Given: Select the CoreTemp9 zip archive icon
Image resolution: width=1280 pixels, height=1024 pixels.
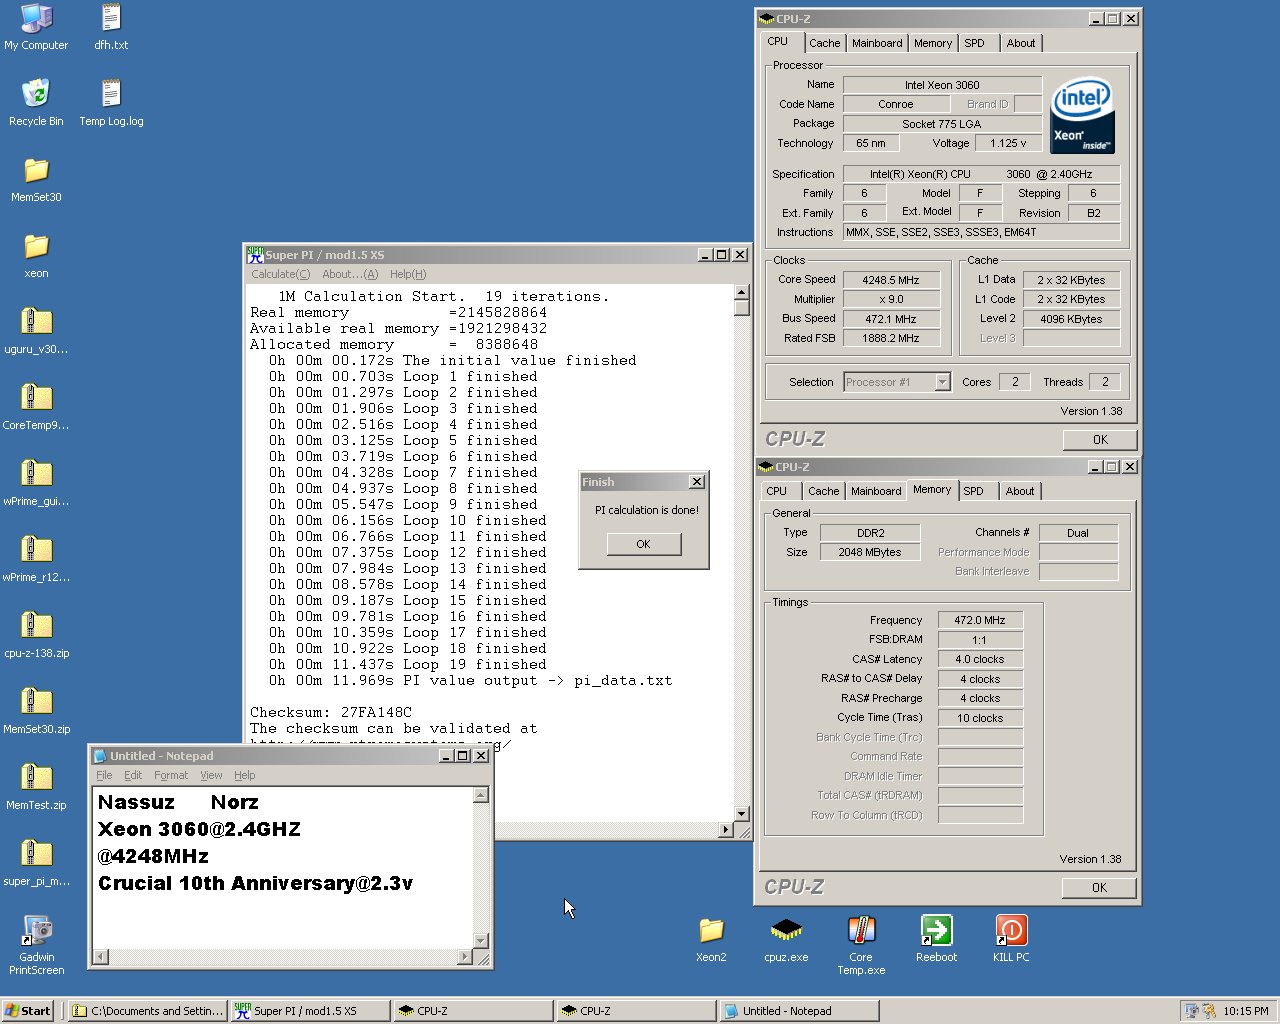Looking at the screenshot, I should 36,407.
